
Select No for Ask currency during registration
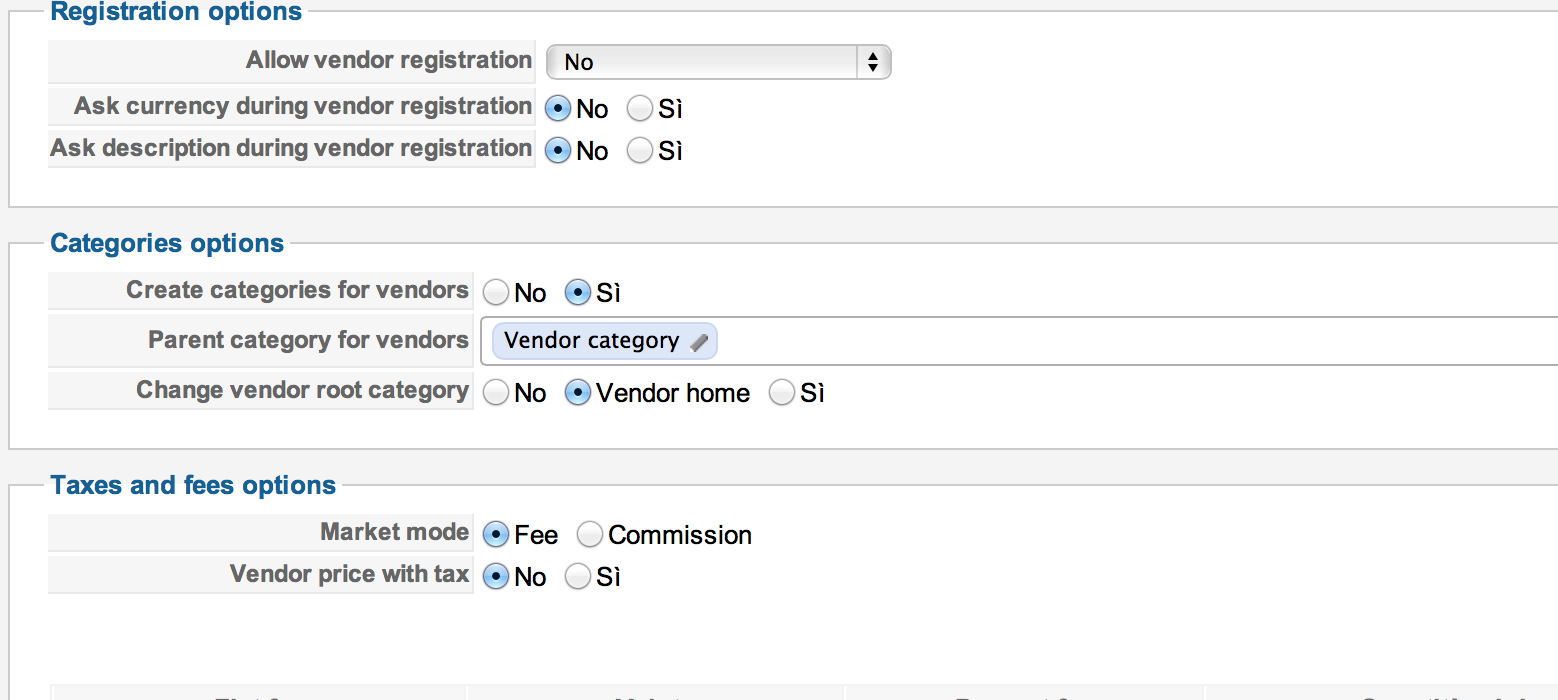coord(558,108)
